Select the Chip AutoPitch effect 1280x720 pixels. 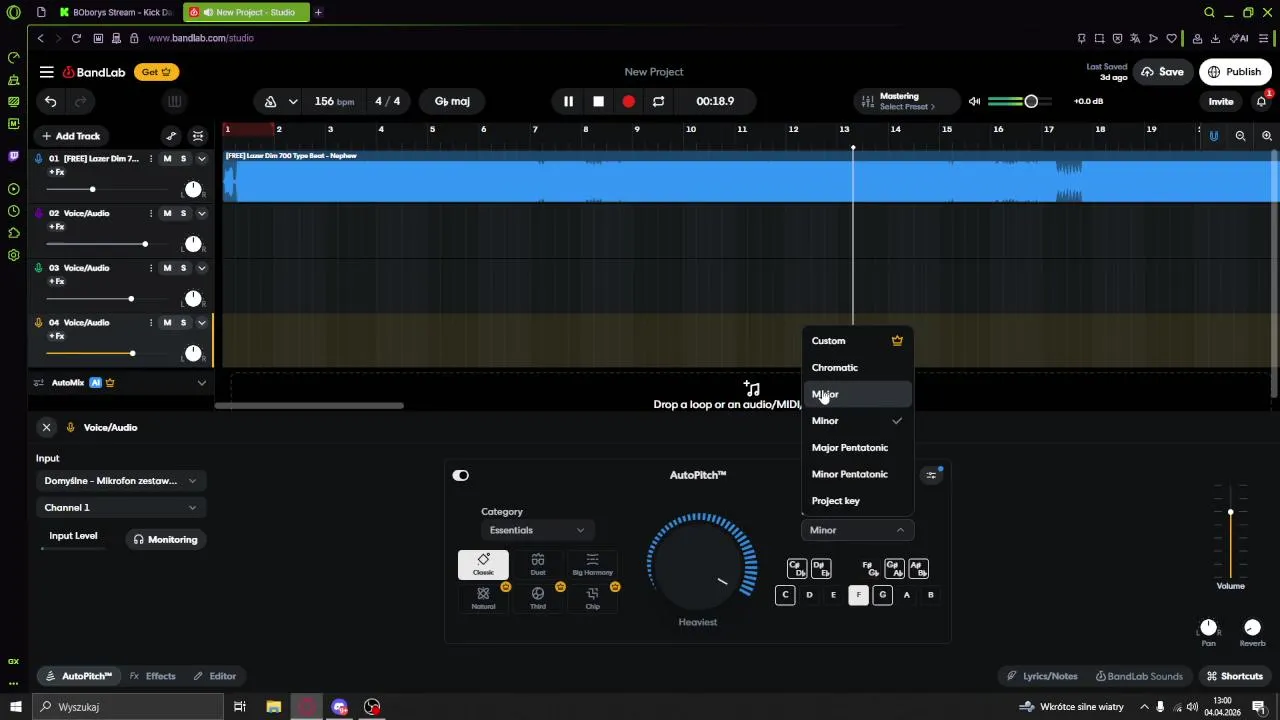click(x=592, y=598)
